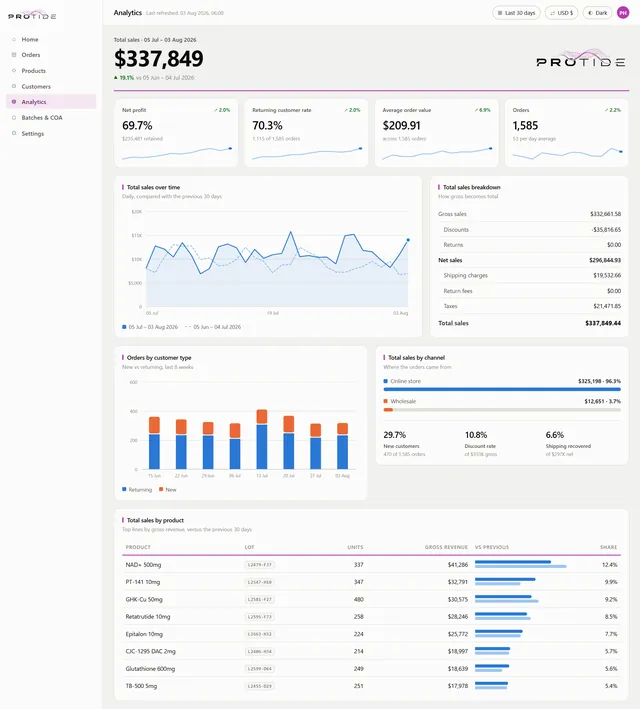Click the Wholesale channel progress bar
640x709 pixels.
tap(502, 410)
